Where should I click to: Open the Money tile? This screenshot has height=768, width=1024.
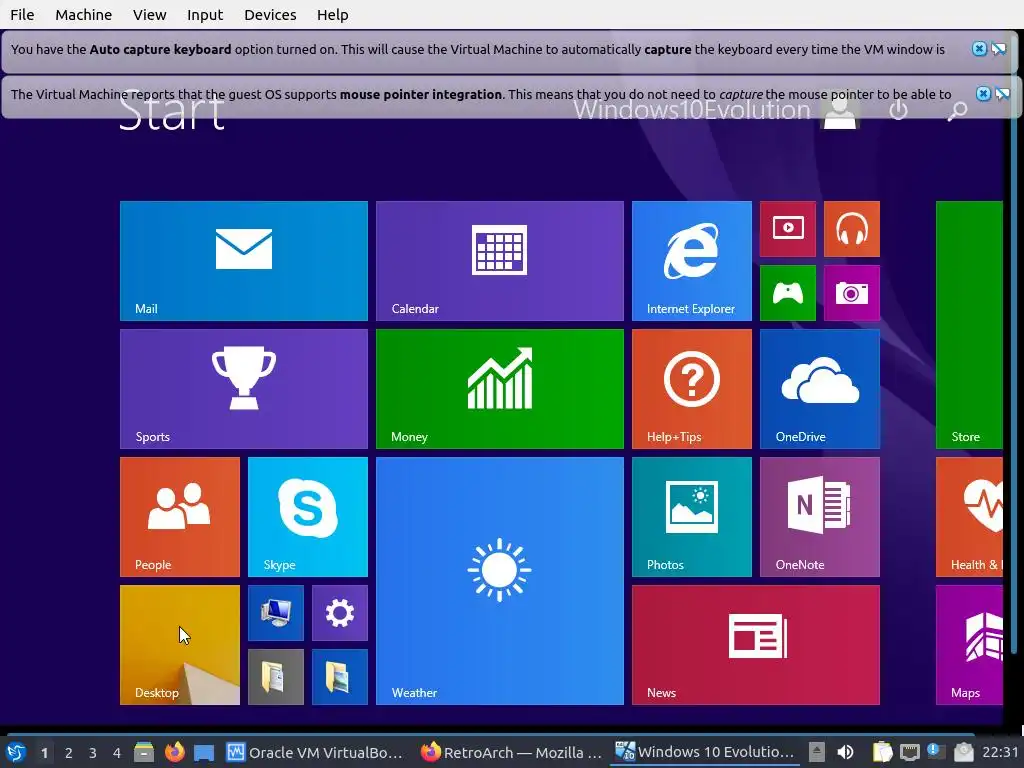[500, 389]
